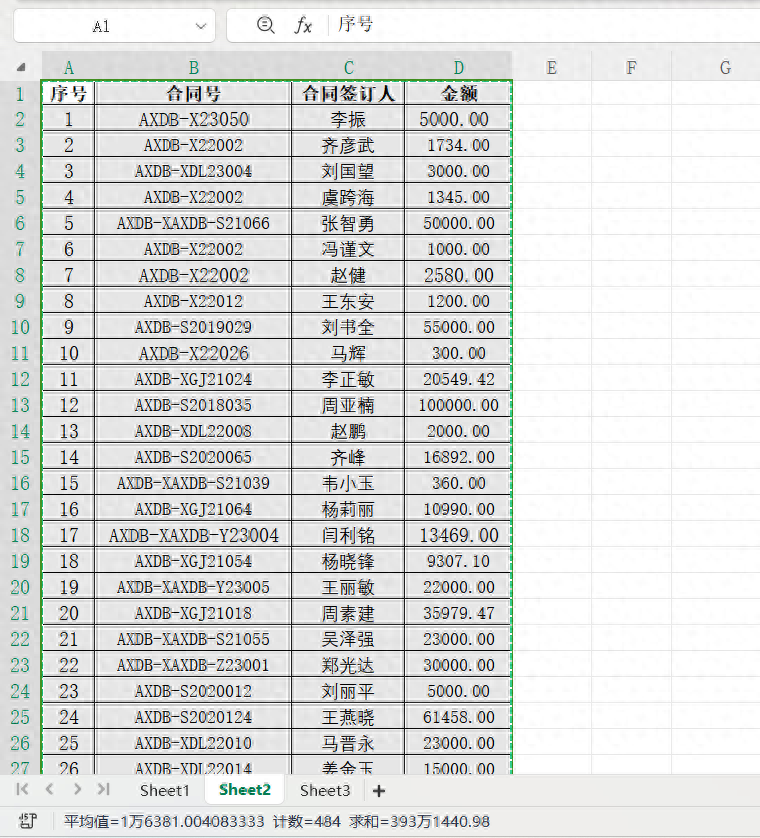This screenshot has width=760, height=838.
Task: Click the status bar settings icon
Action: pos(28,821)
